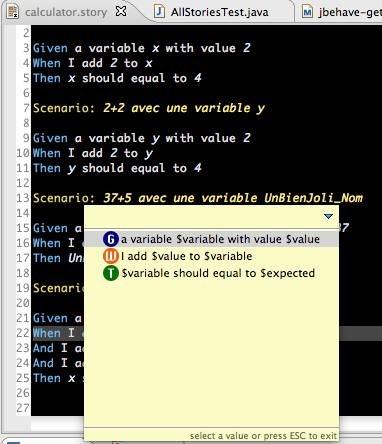
Task: Pick '$variable should equal to $expected' suggestion
Action: tap(218, 273)
